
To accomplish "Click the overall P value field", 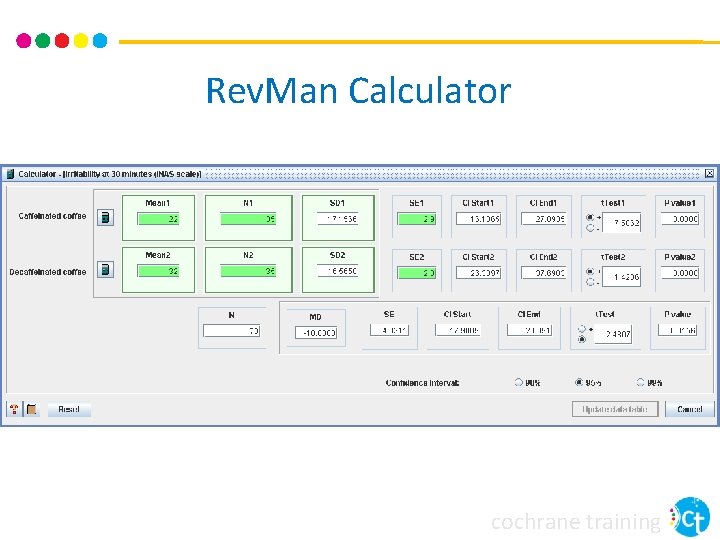I will click(678, 330).
